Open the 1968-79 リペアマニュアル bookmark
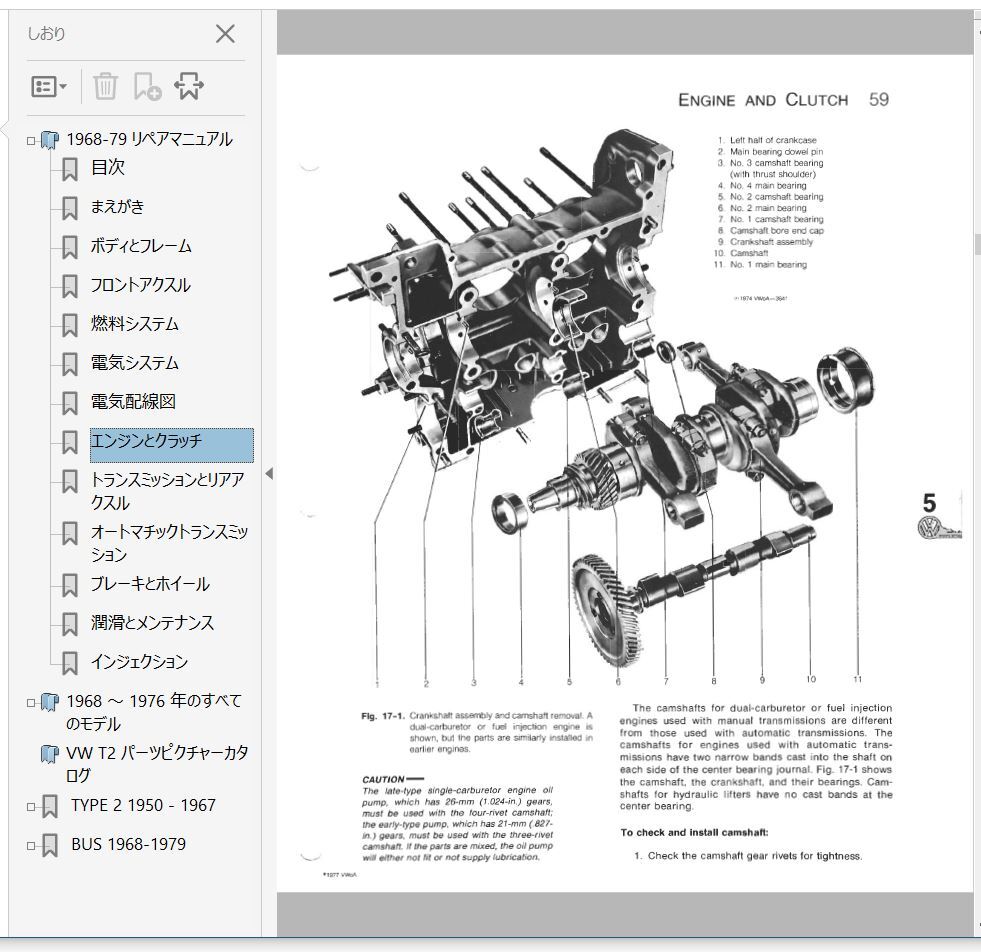The height and width of the screenshot is (952, 981). (x=150, y=139)
